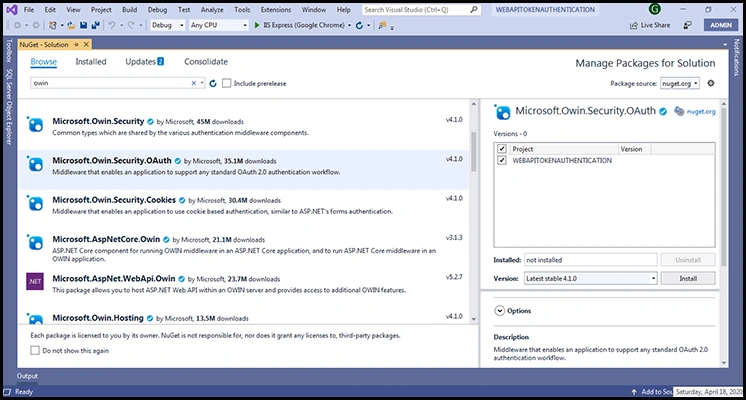746x400 pixels.
Task: Click the Open File folder icon
Action: [71, 25]
